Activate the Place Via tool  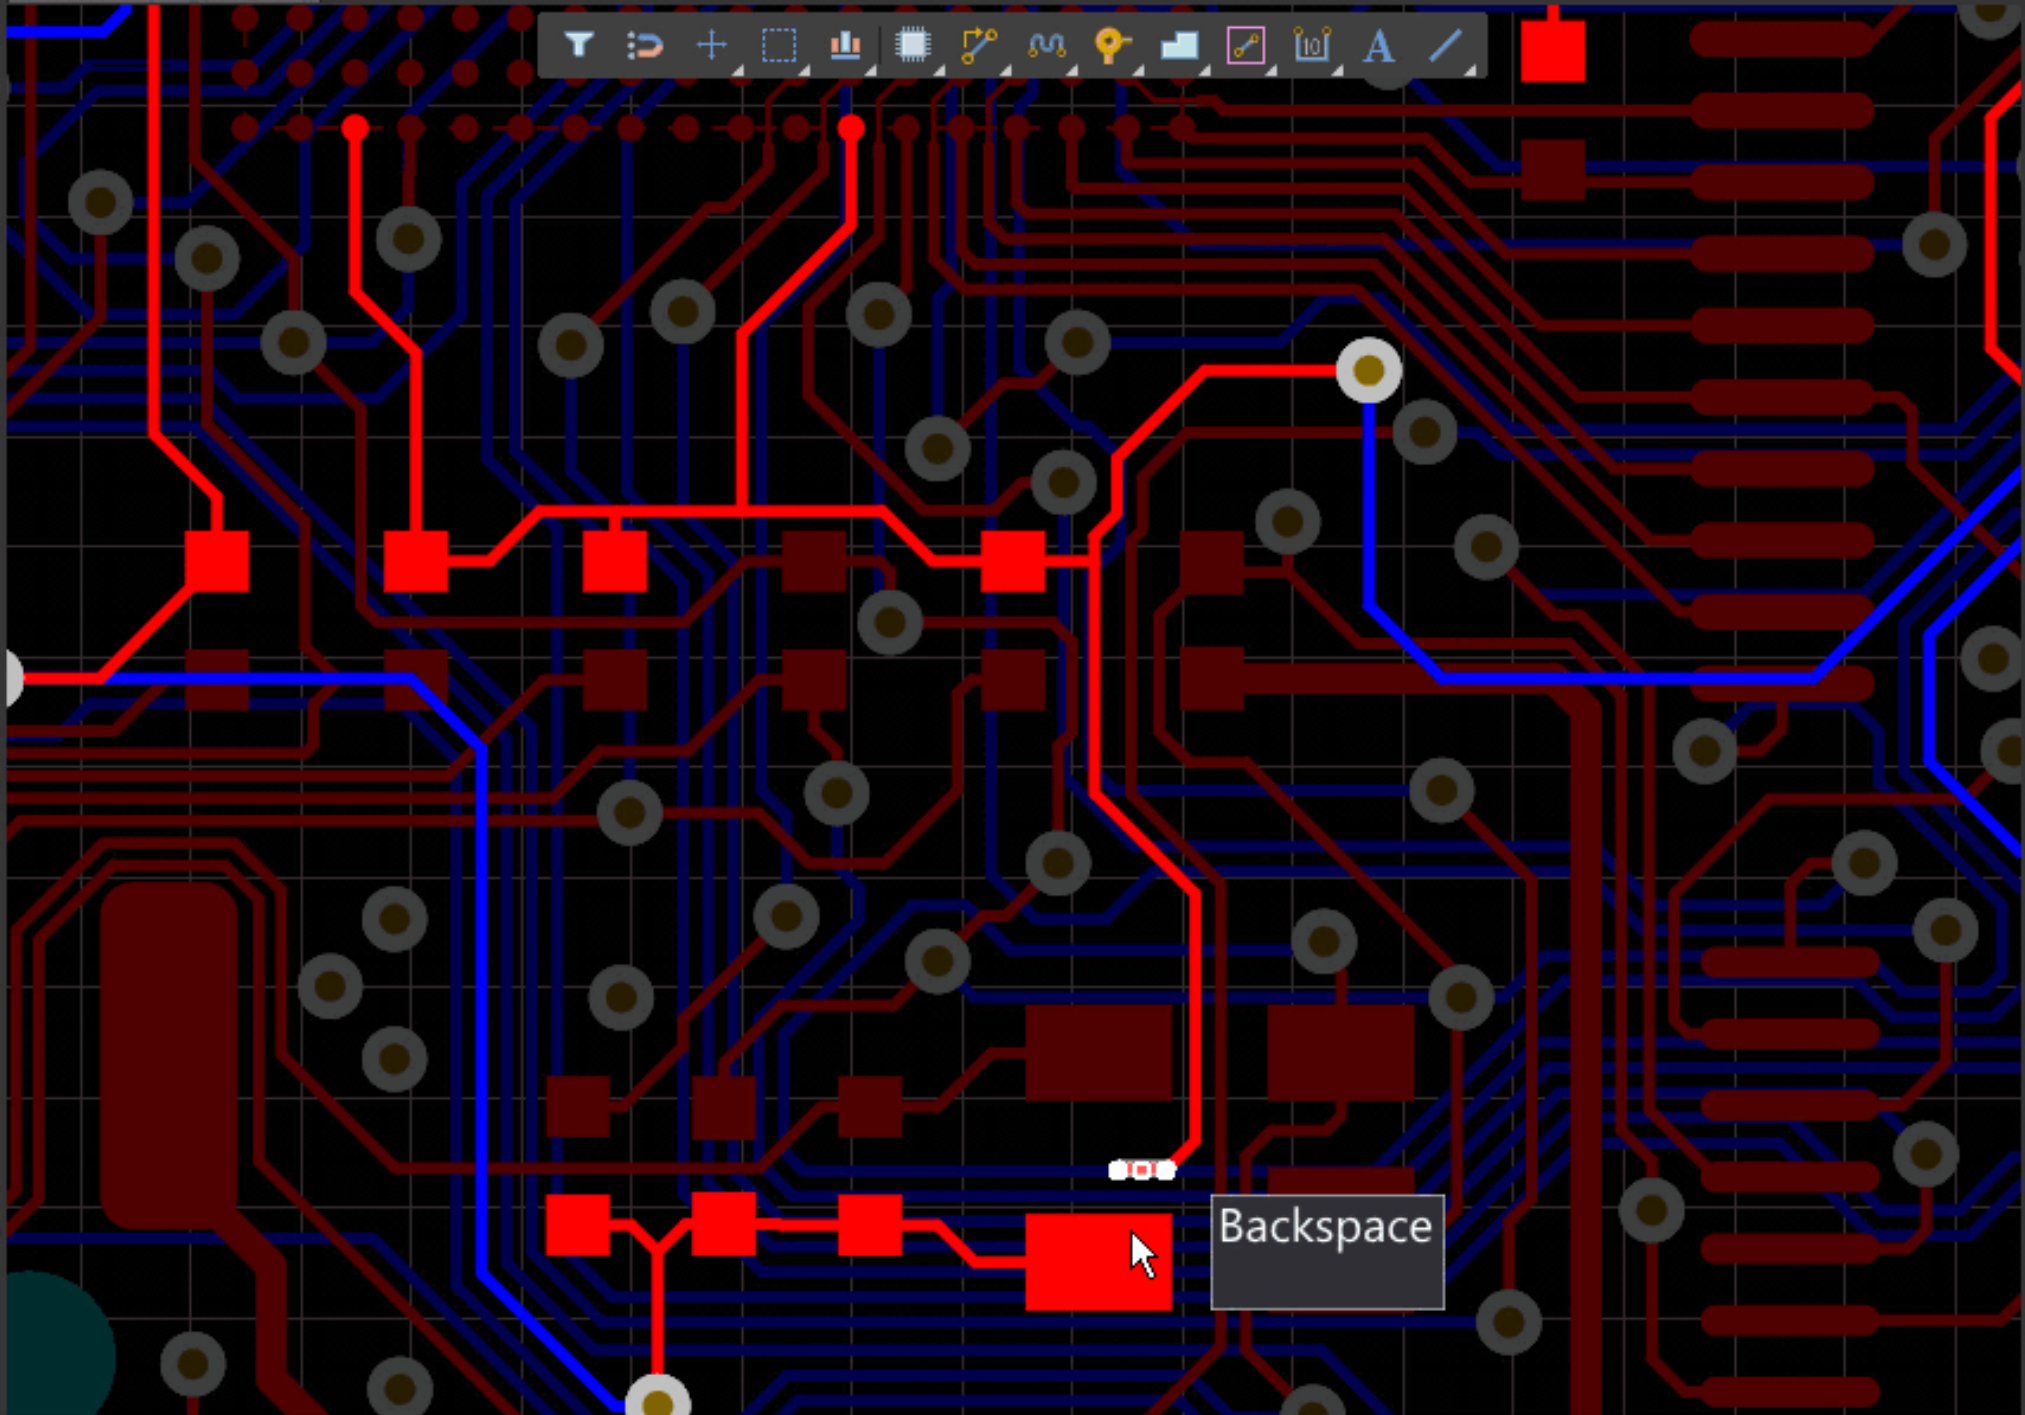coord(1112,45)
